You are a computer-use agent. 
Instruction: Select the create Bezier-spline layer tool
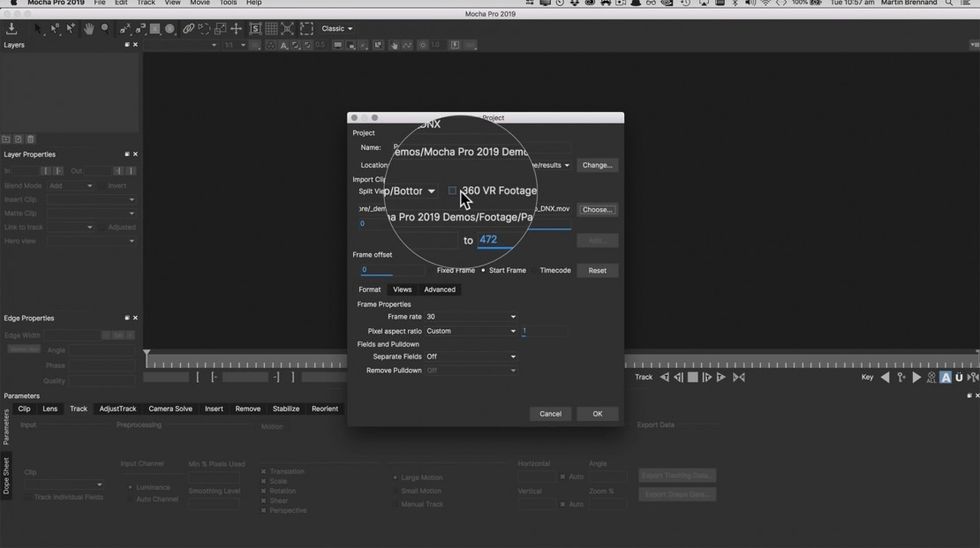point(140,29)
